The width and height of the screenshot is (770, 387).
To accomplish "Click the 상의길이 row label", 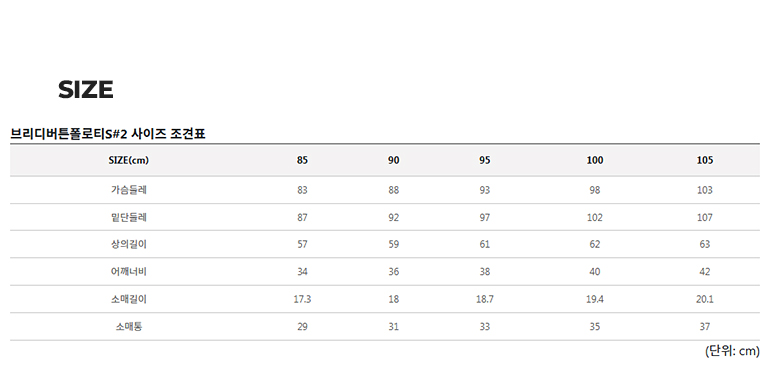I will [129, 244].
